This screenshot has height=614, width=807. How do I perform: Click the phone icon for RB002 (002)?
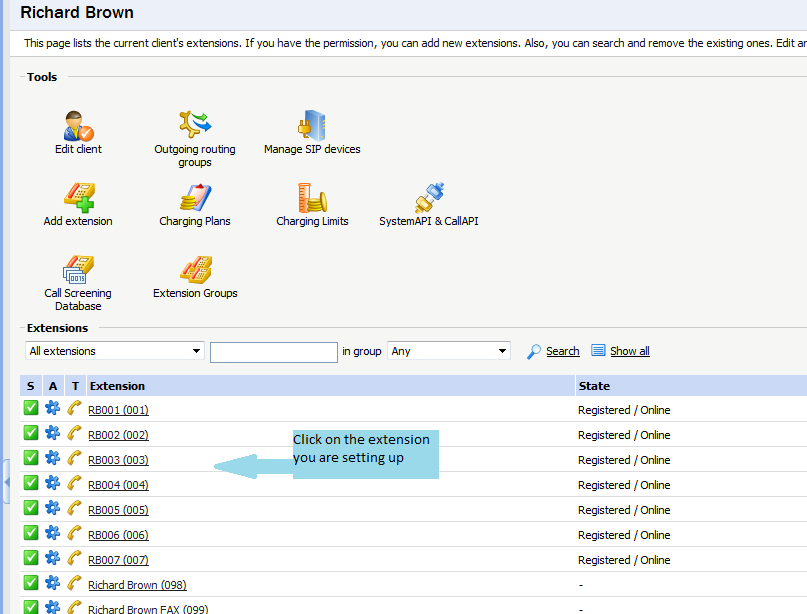pos(75,433)
